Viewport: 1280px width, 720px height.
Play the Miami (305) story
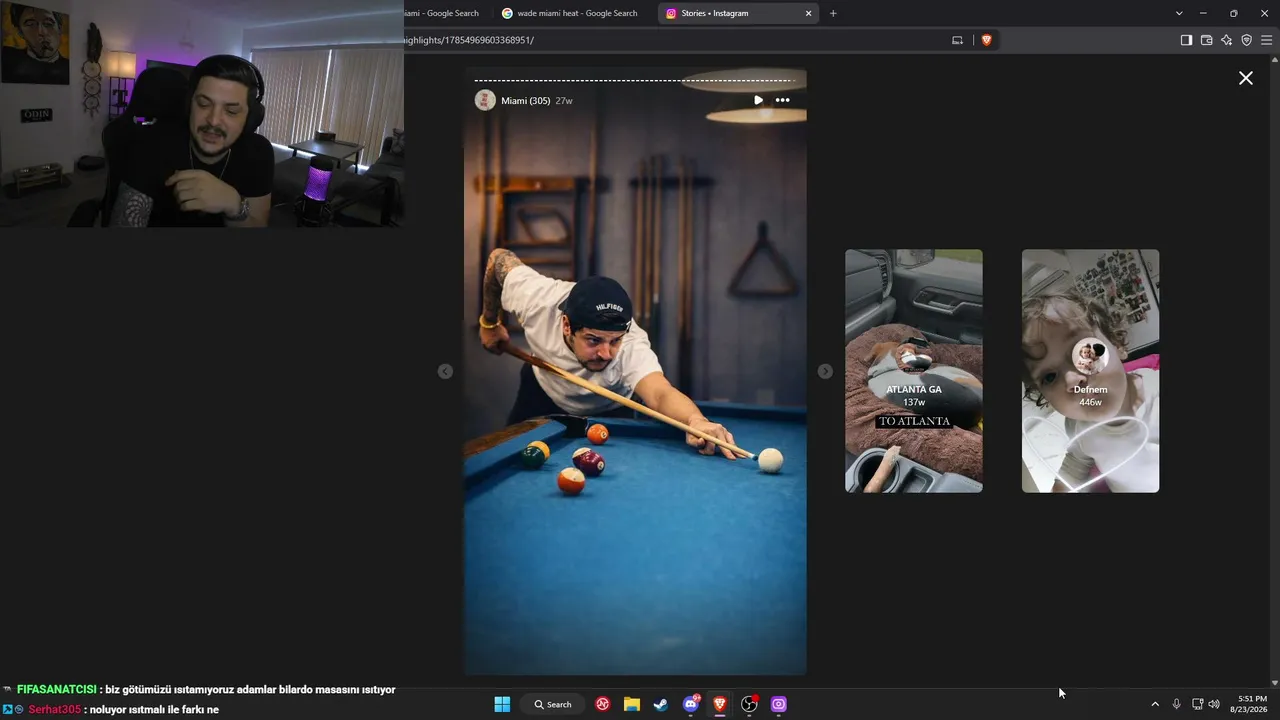[x=758, y=100]
